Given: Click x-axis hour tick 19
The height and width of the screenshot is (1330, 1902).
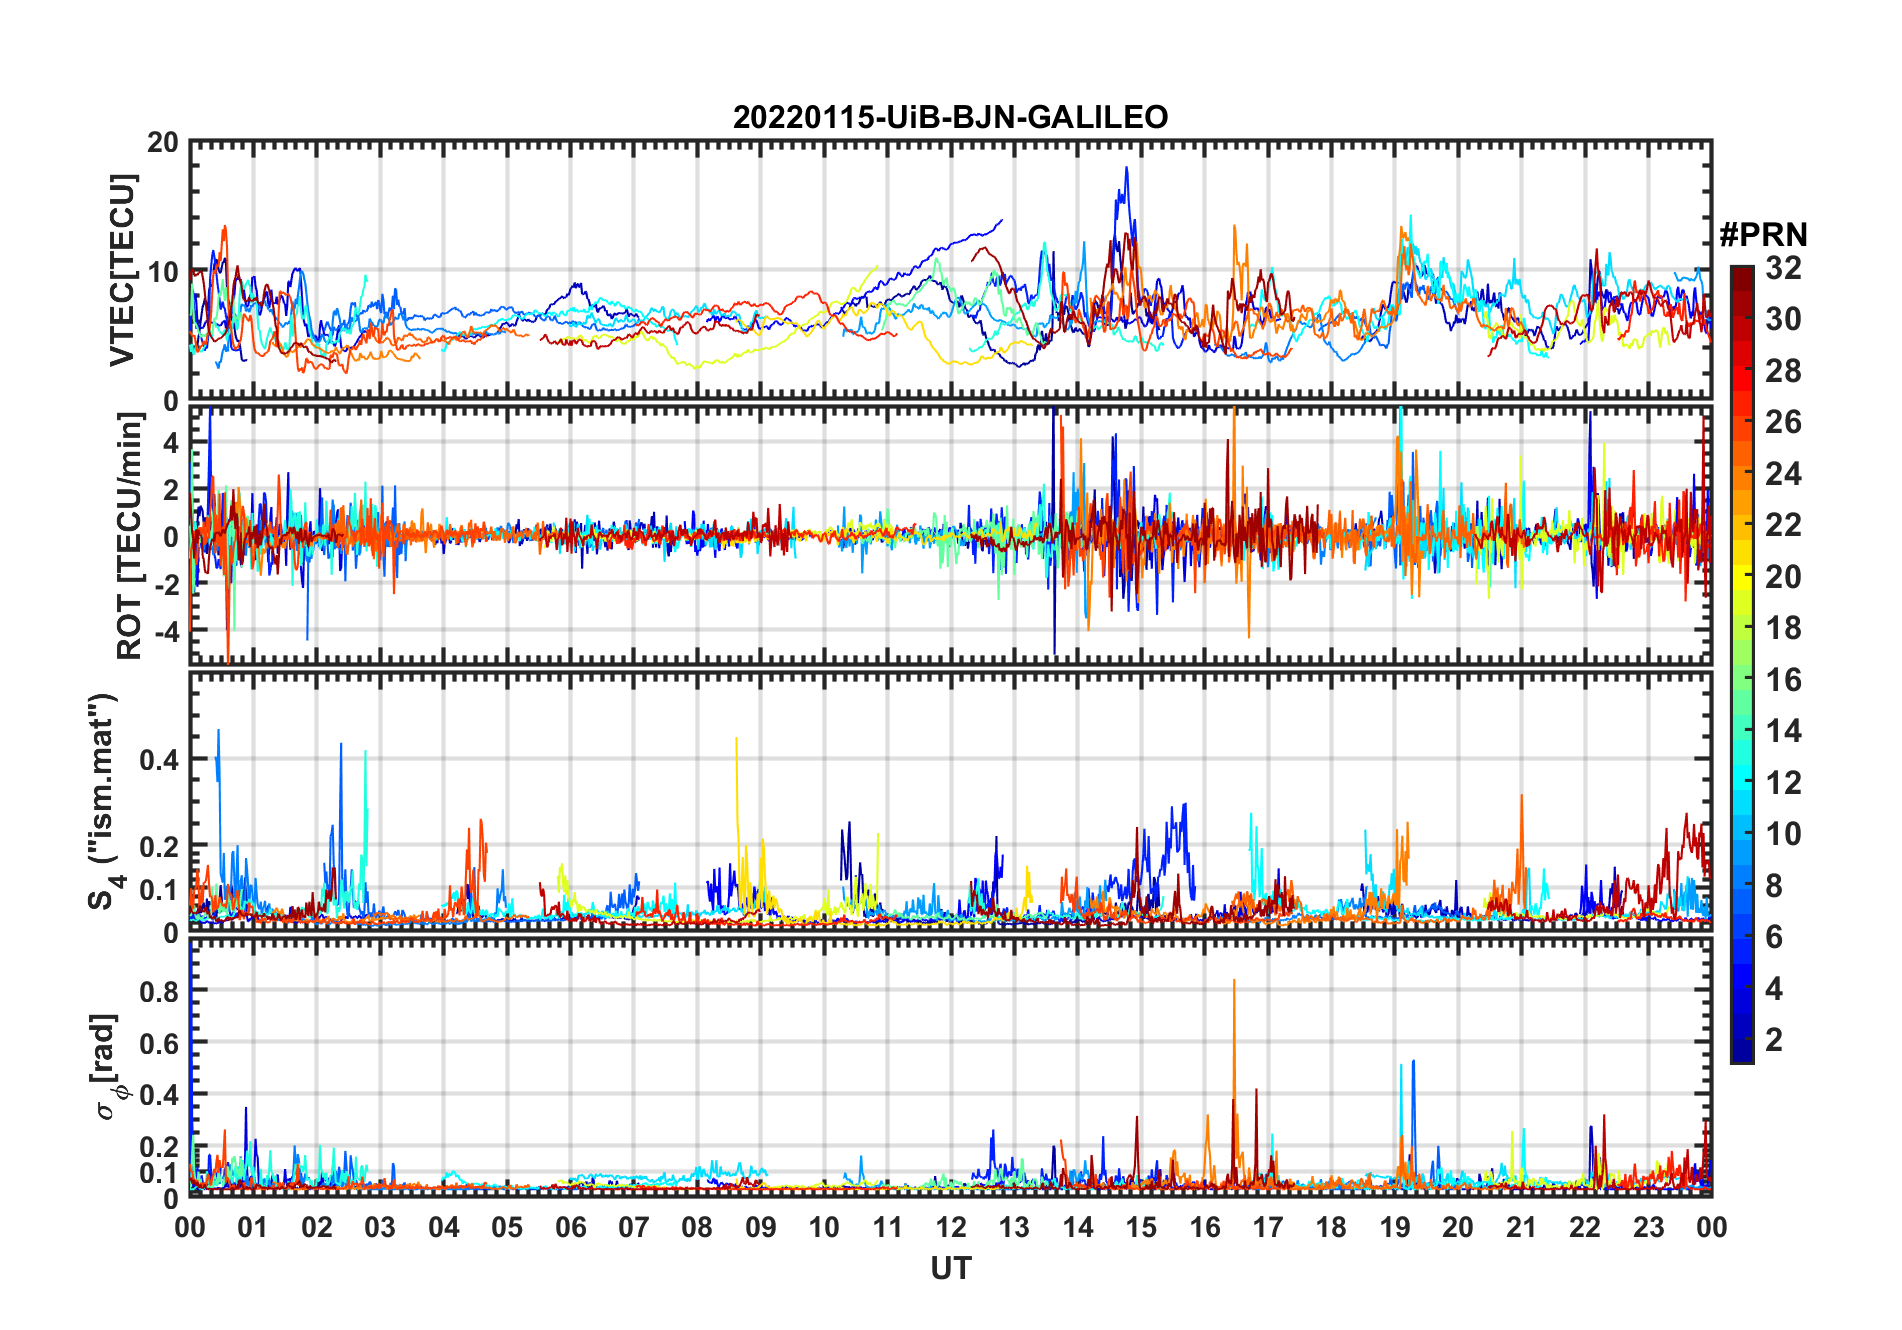Looking at the screenshot, I should pos(1395,1227).
